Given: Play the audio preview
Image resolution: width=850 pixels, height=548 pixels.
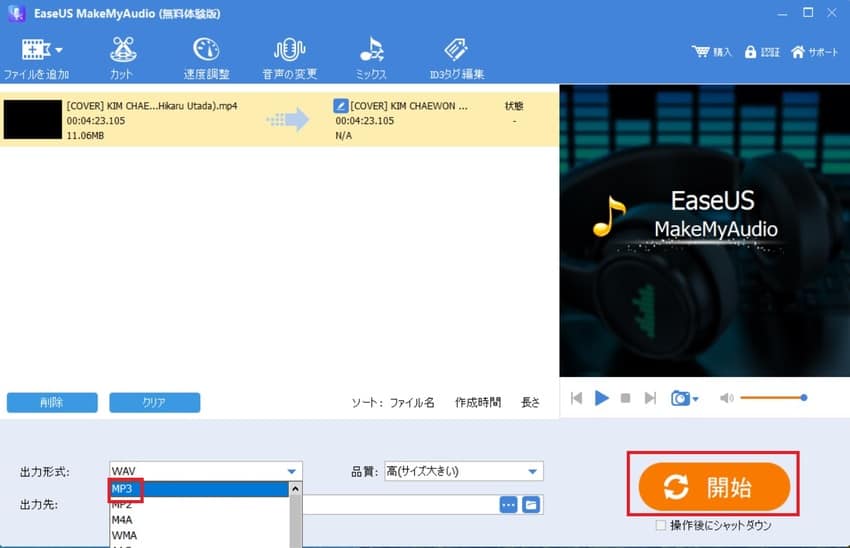Looking at the screenshot, I should click(601, 398).
